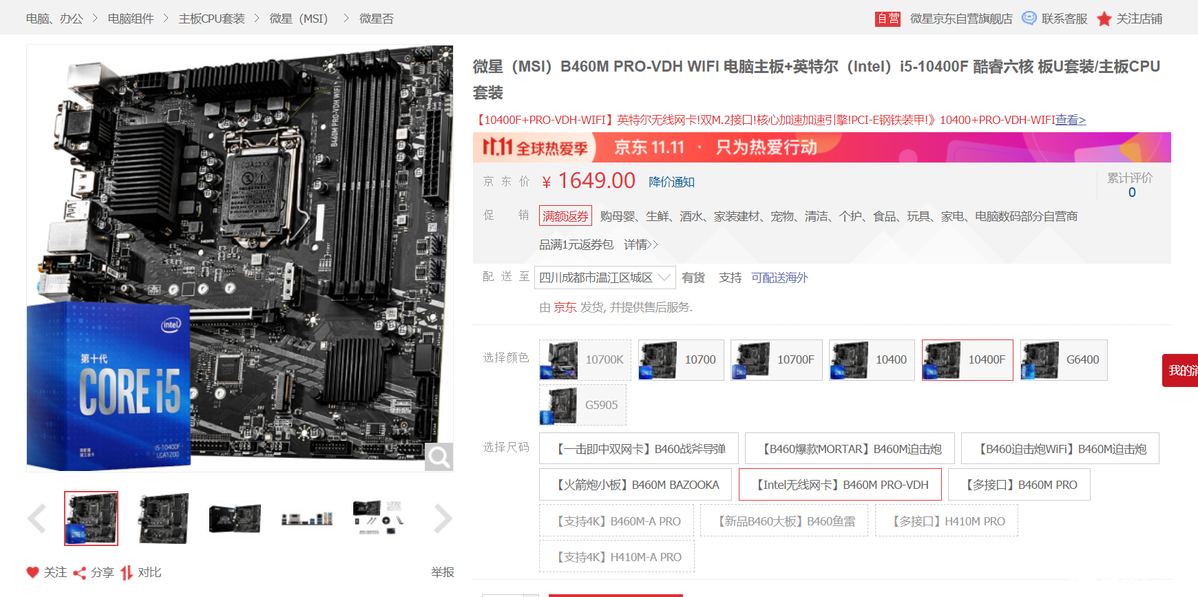Choose 【支持4K】B460M-A PRO option
The height and width of the screenshot is (597, 1198).
pyautogui.click(x=617, y=521)
